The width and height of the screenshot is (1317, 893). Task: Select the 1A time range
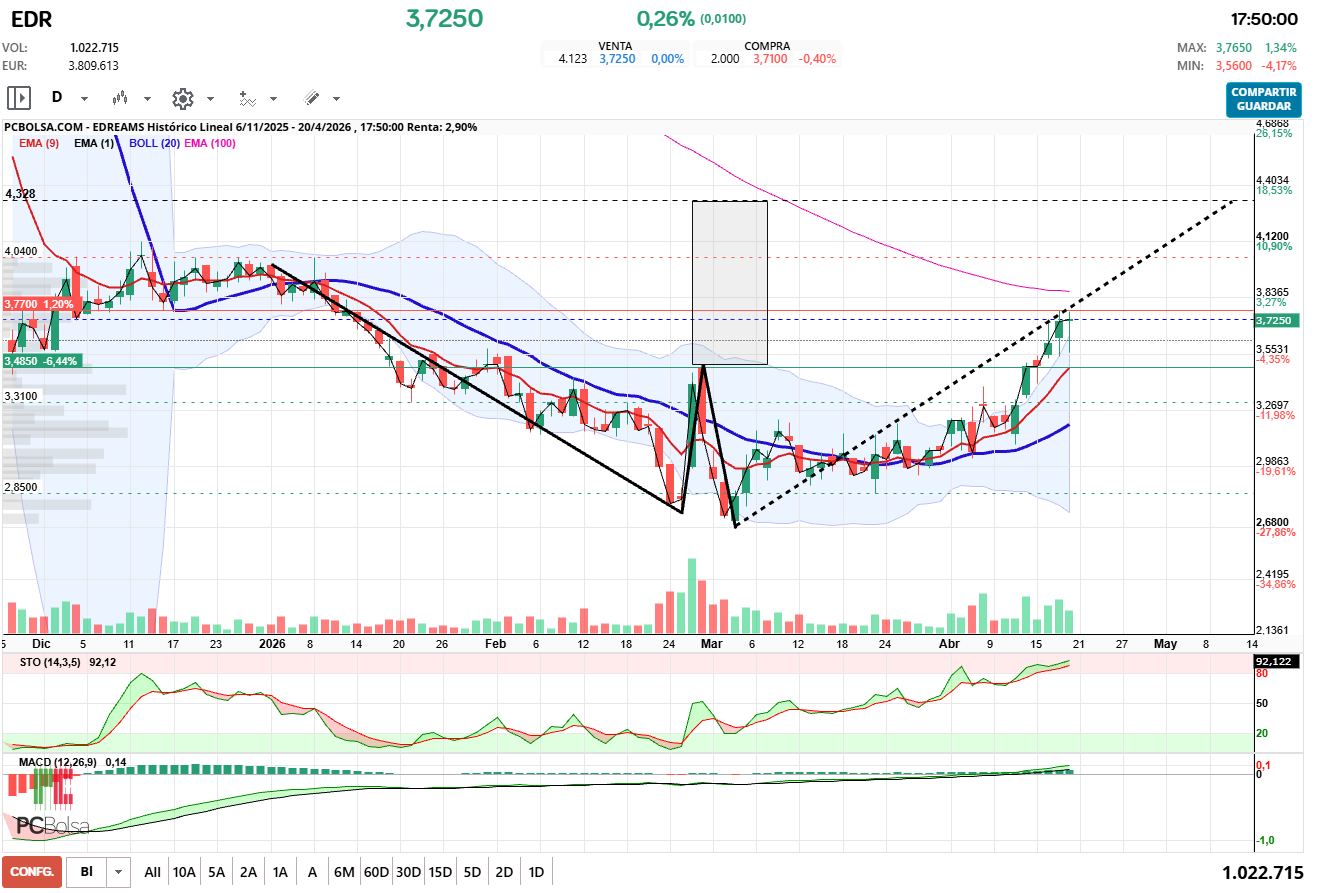tap(280, 872)
